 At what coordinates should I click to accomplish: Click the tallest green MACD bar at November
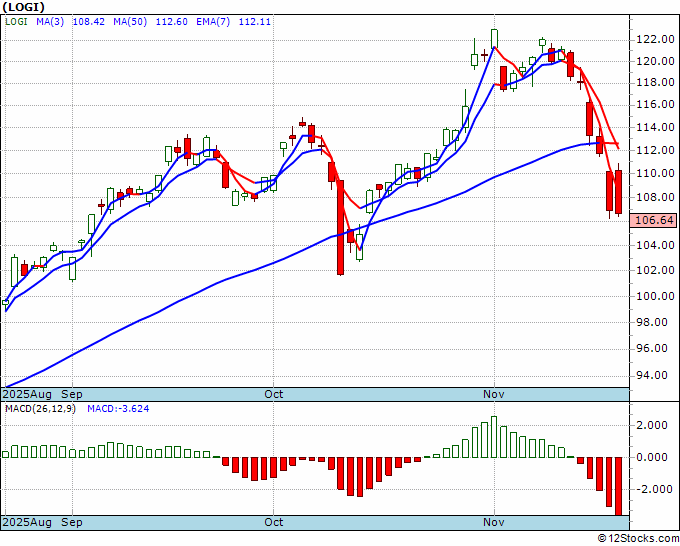pos(494,437)
